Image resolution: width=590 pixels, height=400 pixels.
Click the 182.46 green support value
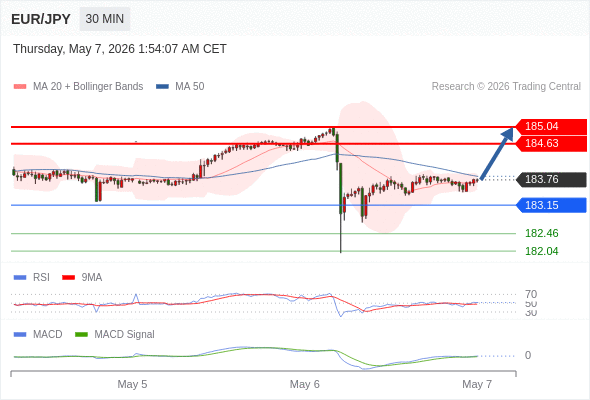point(541,233)
